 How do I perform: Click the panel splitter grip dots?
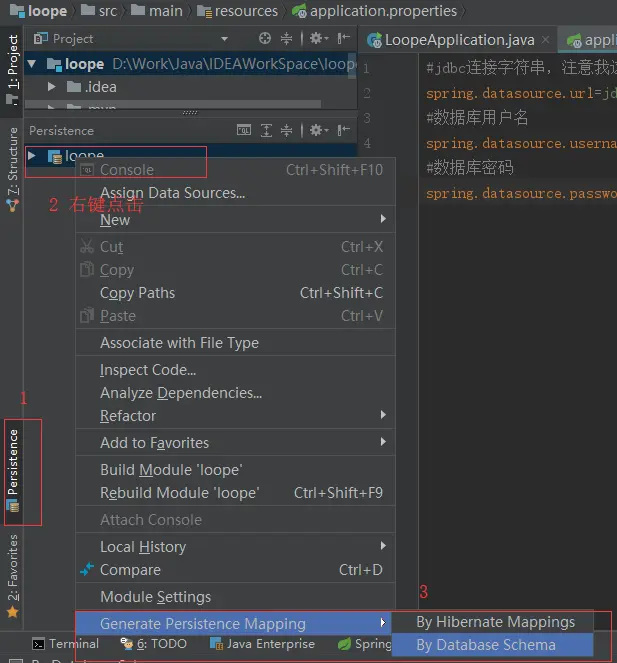point(190,112)
